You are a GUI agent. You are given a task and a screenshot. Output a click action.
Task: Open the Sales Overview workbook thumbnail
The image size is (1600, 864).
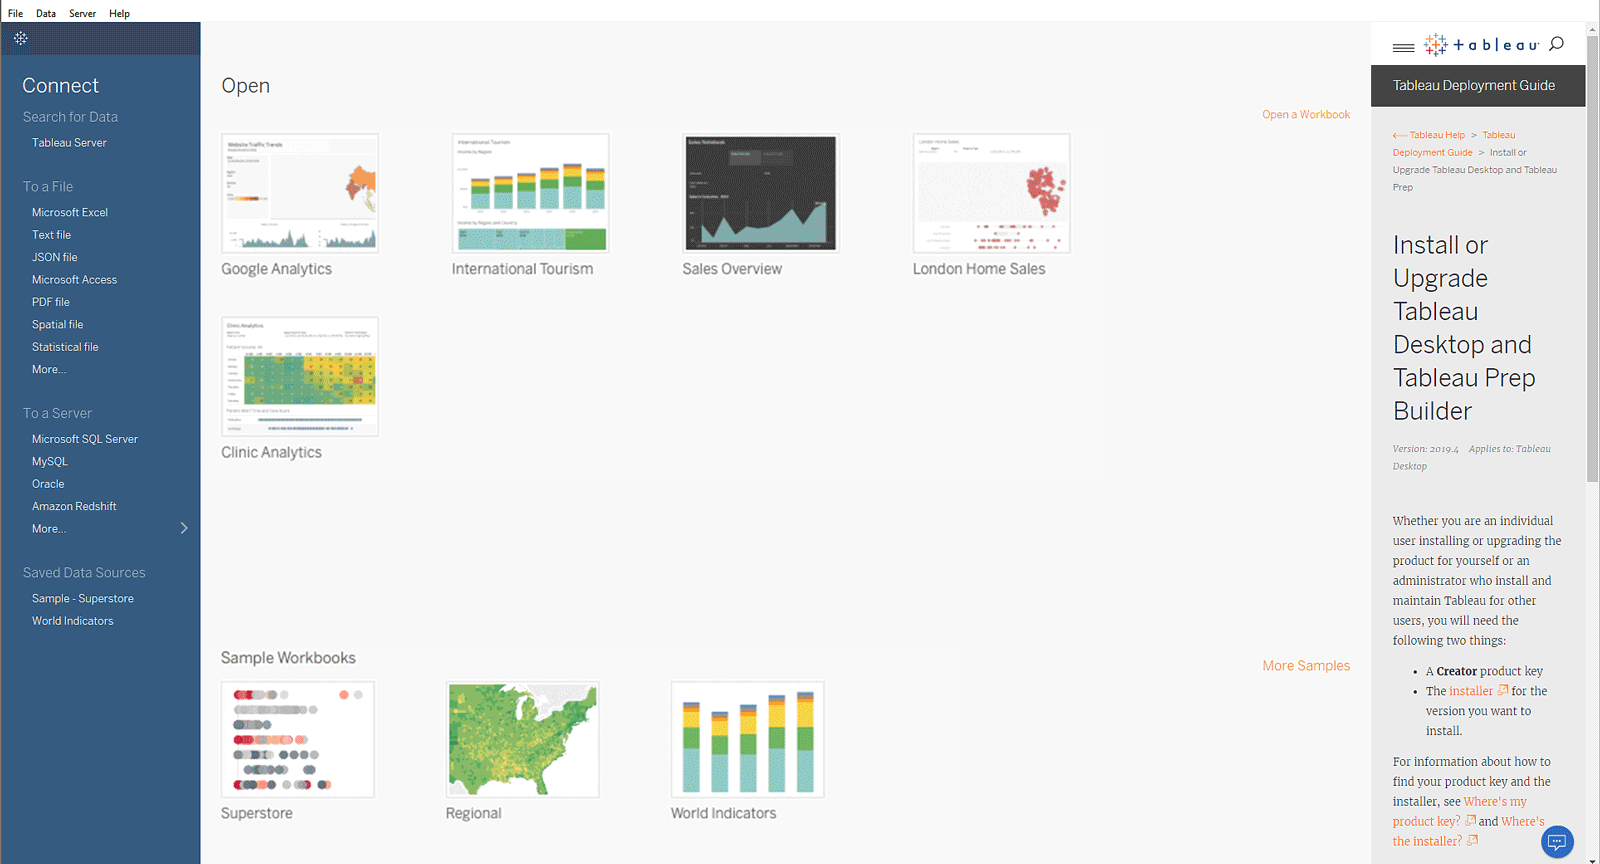coord(761,193)
